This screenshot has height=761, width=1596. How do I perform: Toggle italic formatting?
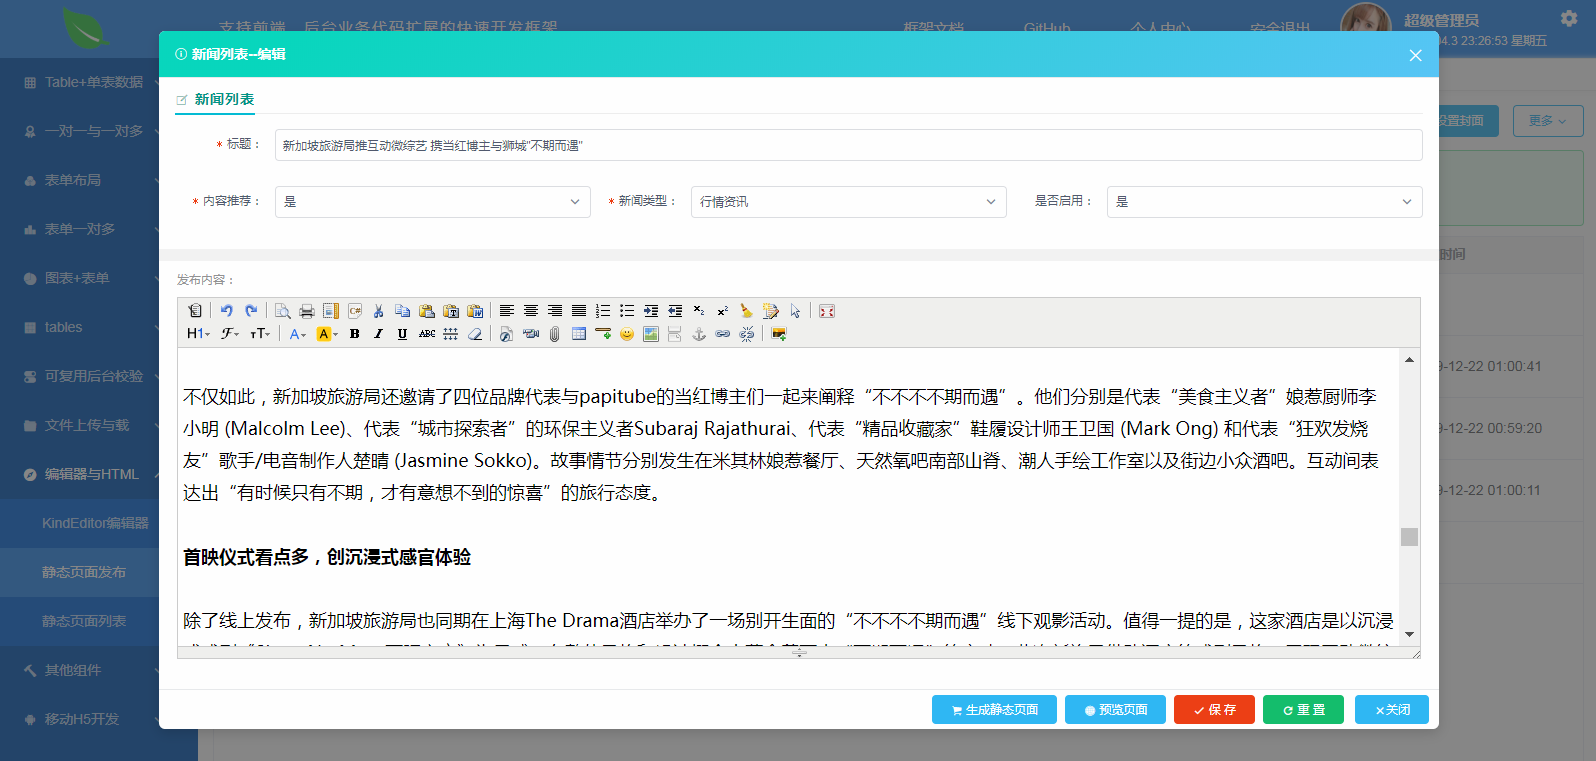pos(379,334)
